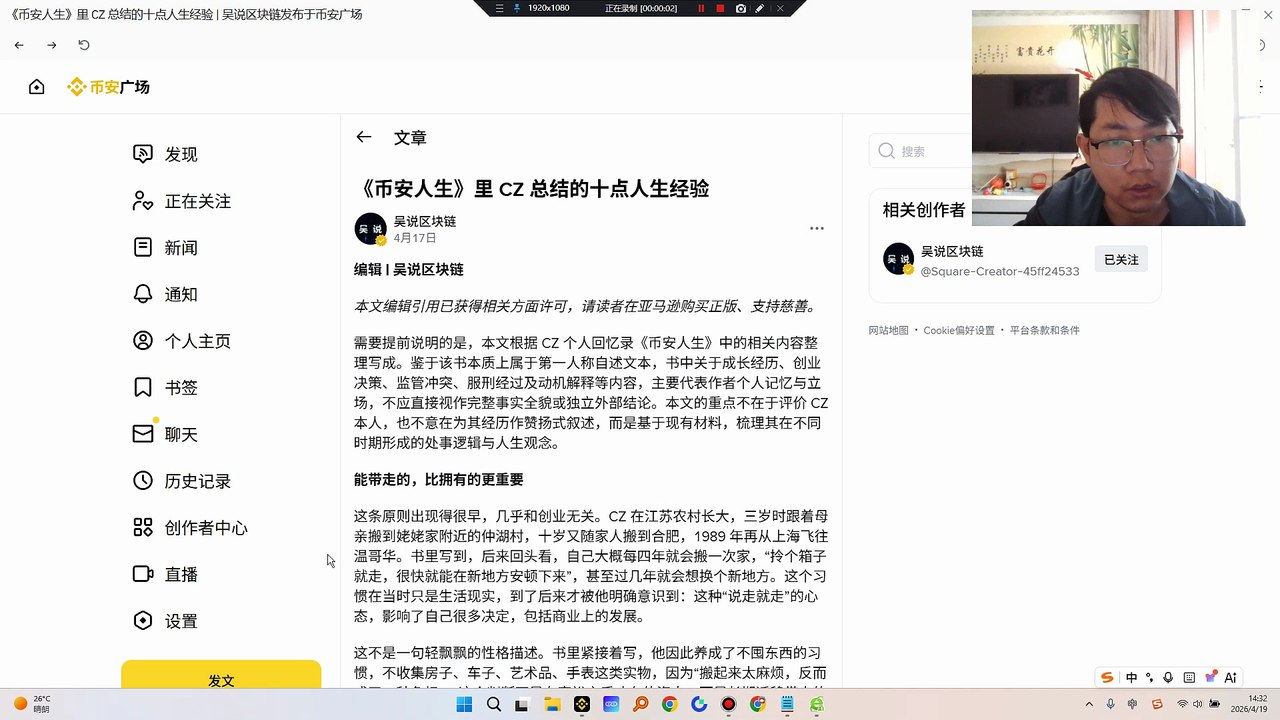Click the volume icon in the system tray
Viewport: 1280px width, 720px height.
[x=1199, y=704]
